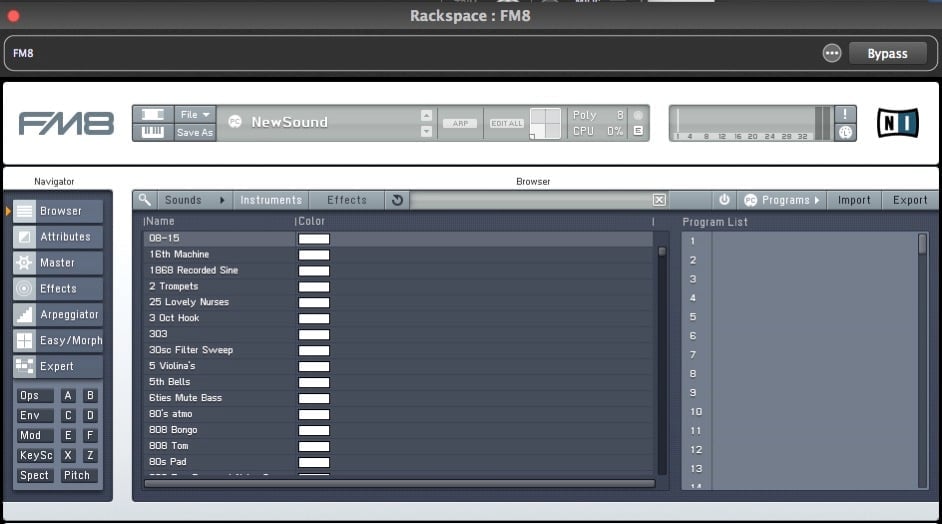Show the rack view icon above keyboard

coord(153,114)
